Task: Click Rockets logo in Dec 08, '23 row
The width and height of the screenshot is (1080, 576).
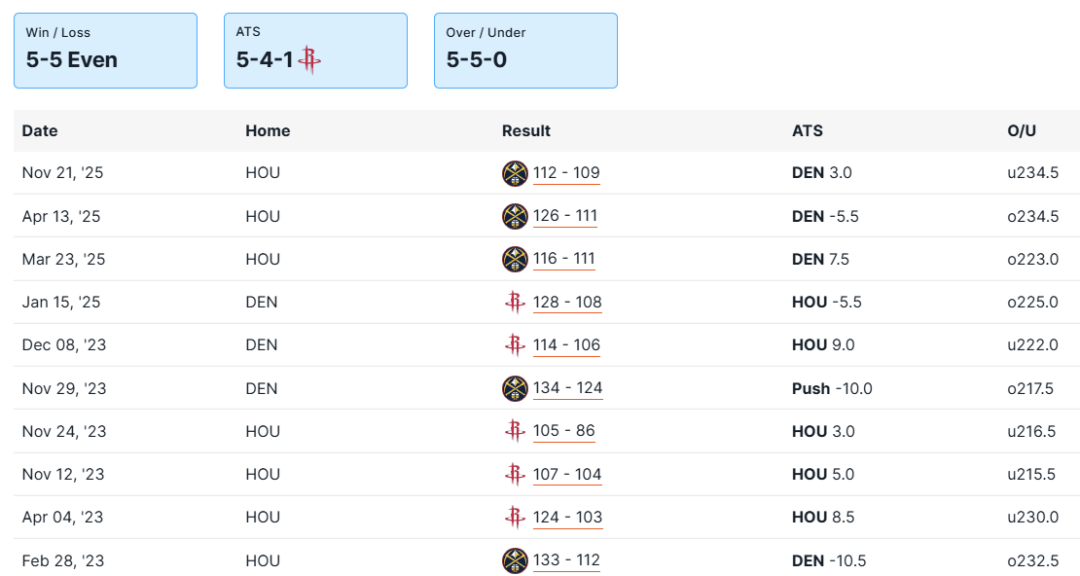Action: pyautogui.click(x=514, y=345)
